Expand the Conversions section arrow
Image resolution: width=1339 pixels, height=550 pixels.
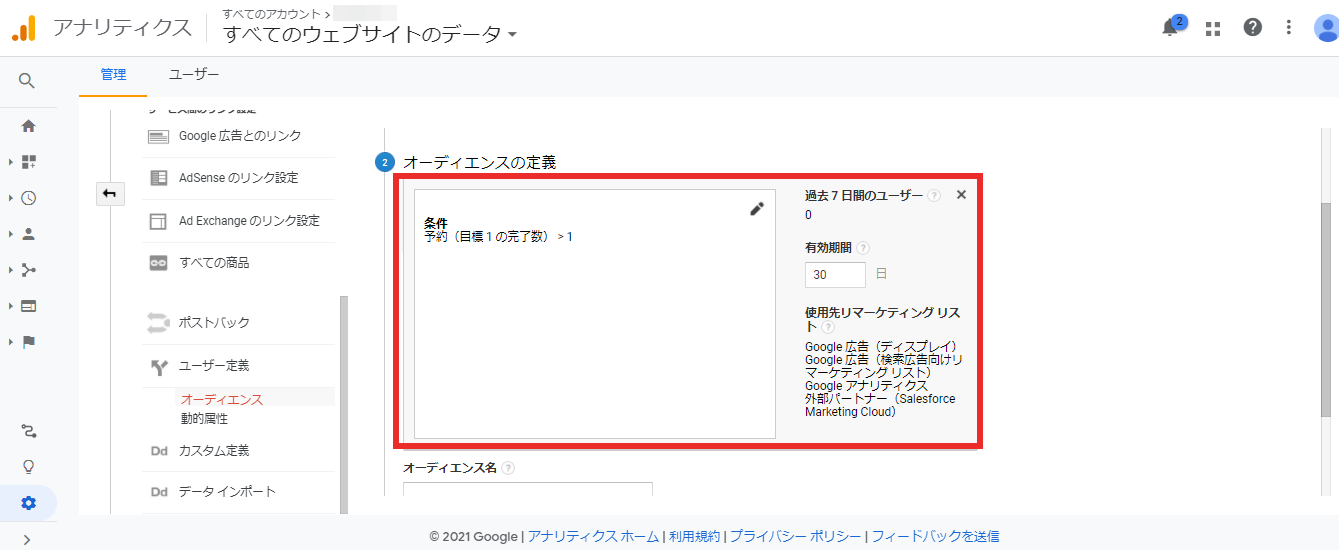point(11,342)
